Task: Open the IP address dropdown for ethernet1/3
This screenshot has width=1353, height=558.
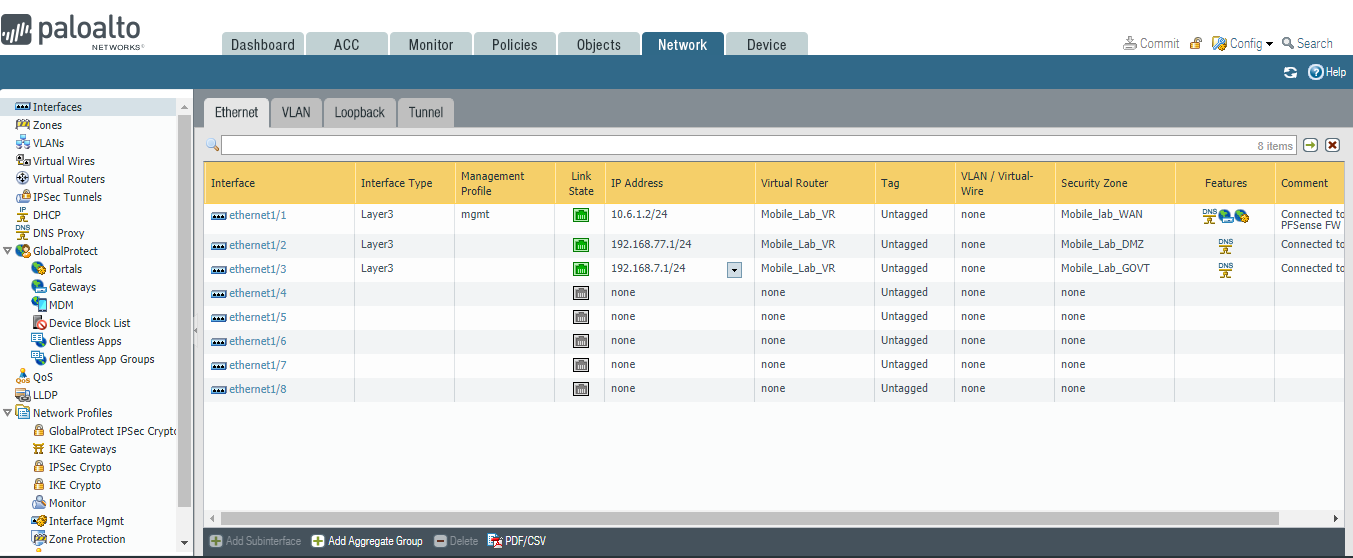Action: click(735, 270)
